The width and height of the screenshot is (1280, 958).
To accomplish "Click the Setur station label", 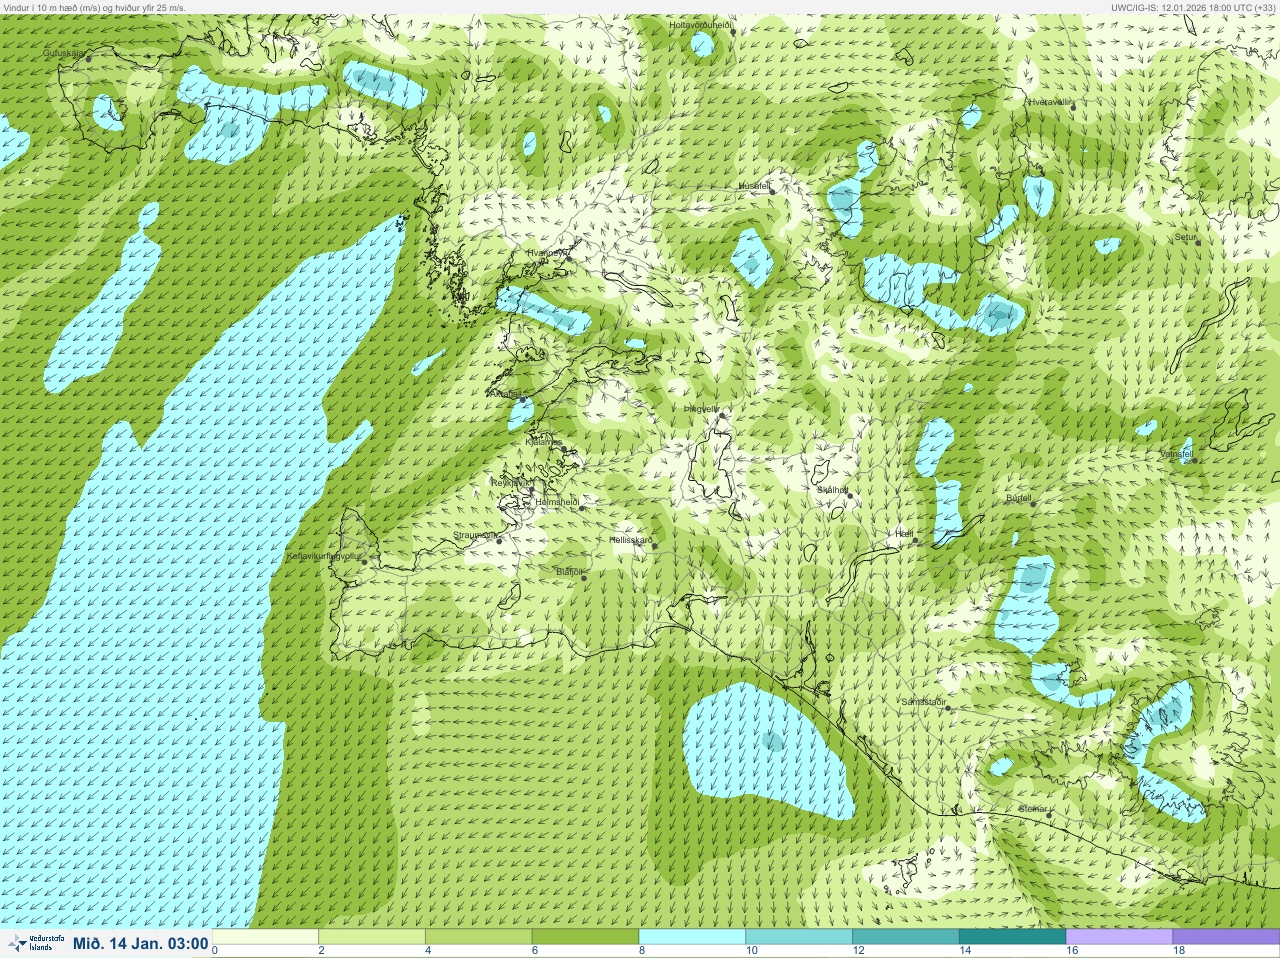I will click(1185, 238).
